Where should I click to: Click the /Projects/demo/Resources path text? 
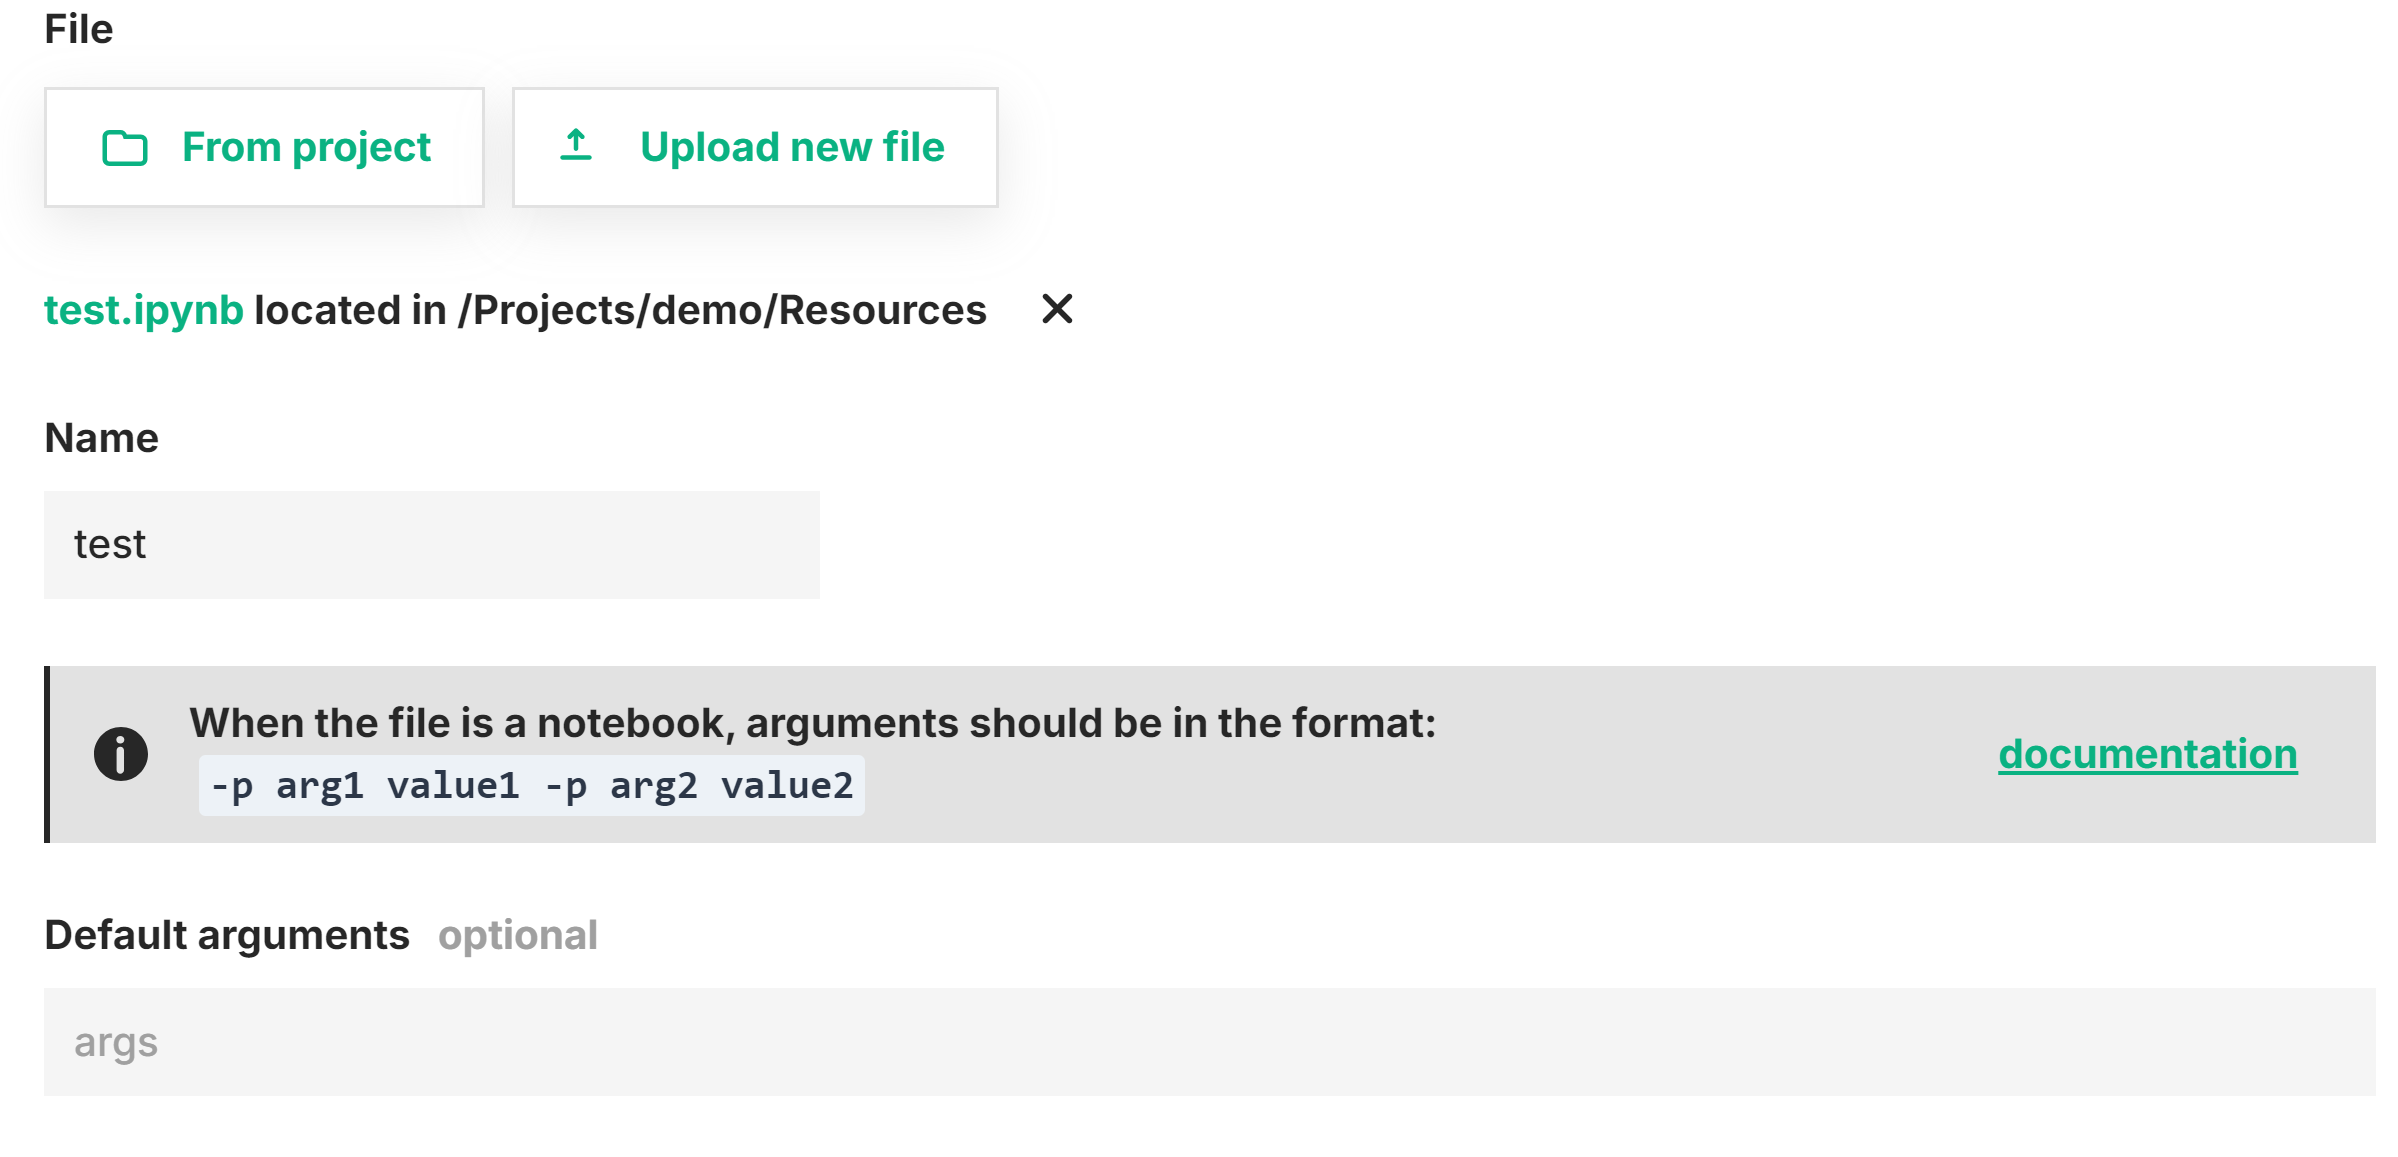tap(725, 310)
